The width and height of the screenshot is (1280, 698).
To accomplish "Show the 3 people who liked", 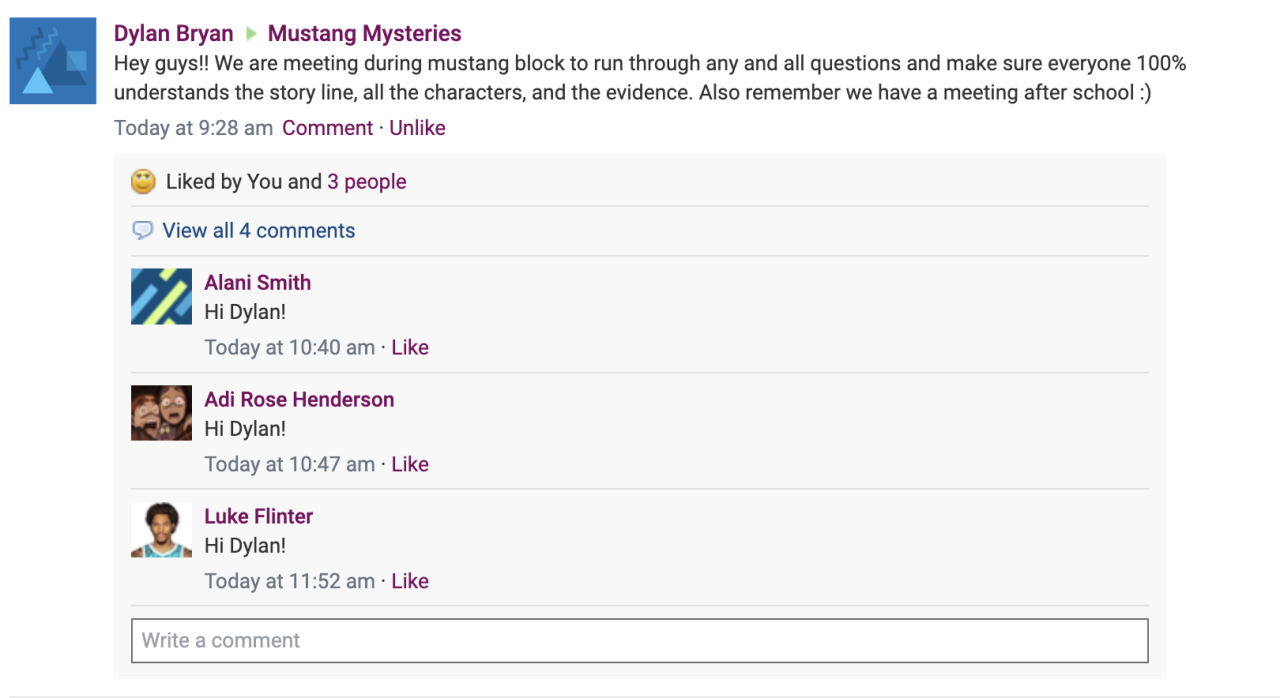I will coord(367,182).
